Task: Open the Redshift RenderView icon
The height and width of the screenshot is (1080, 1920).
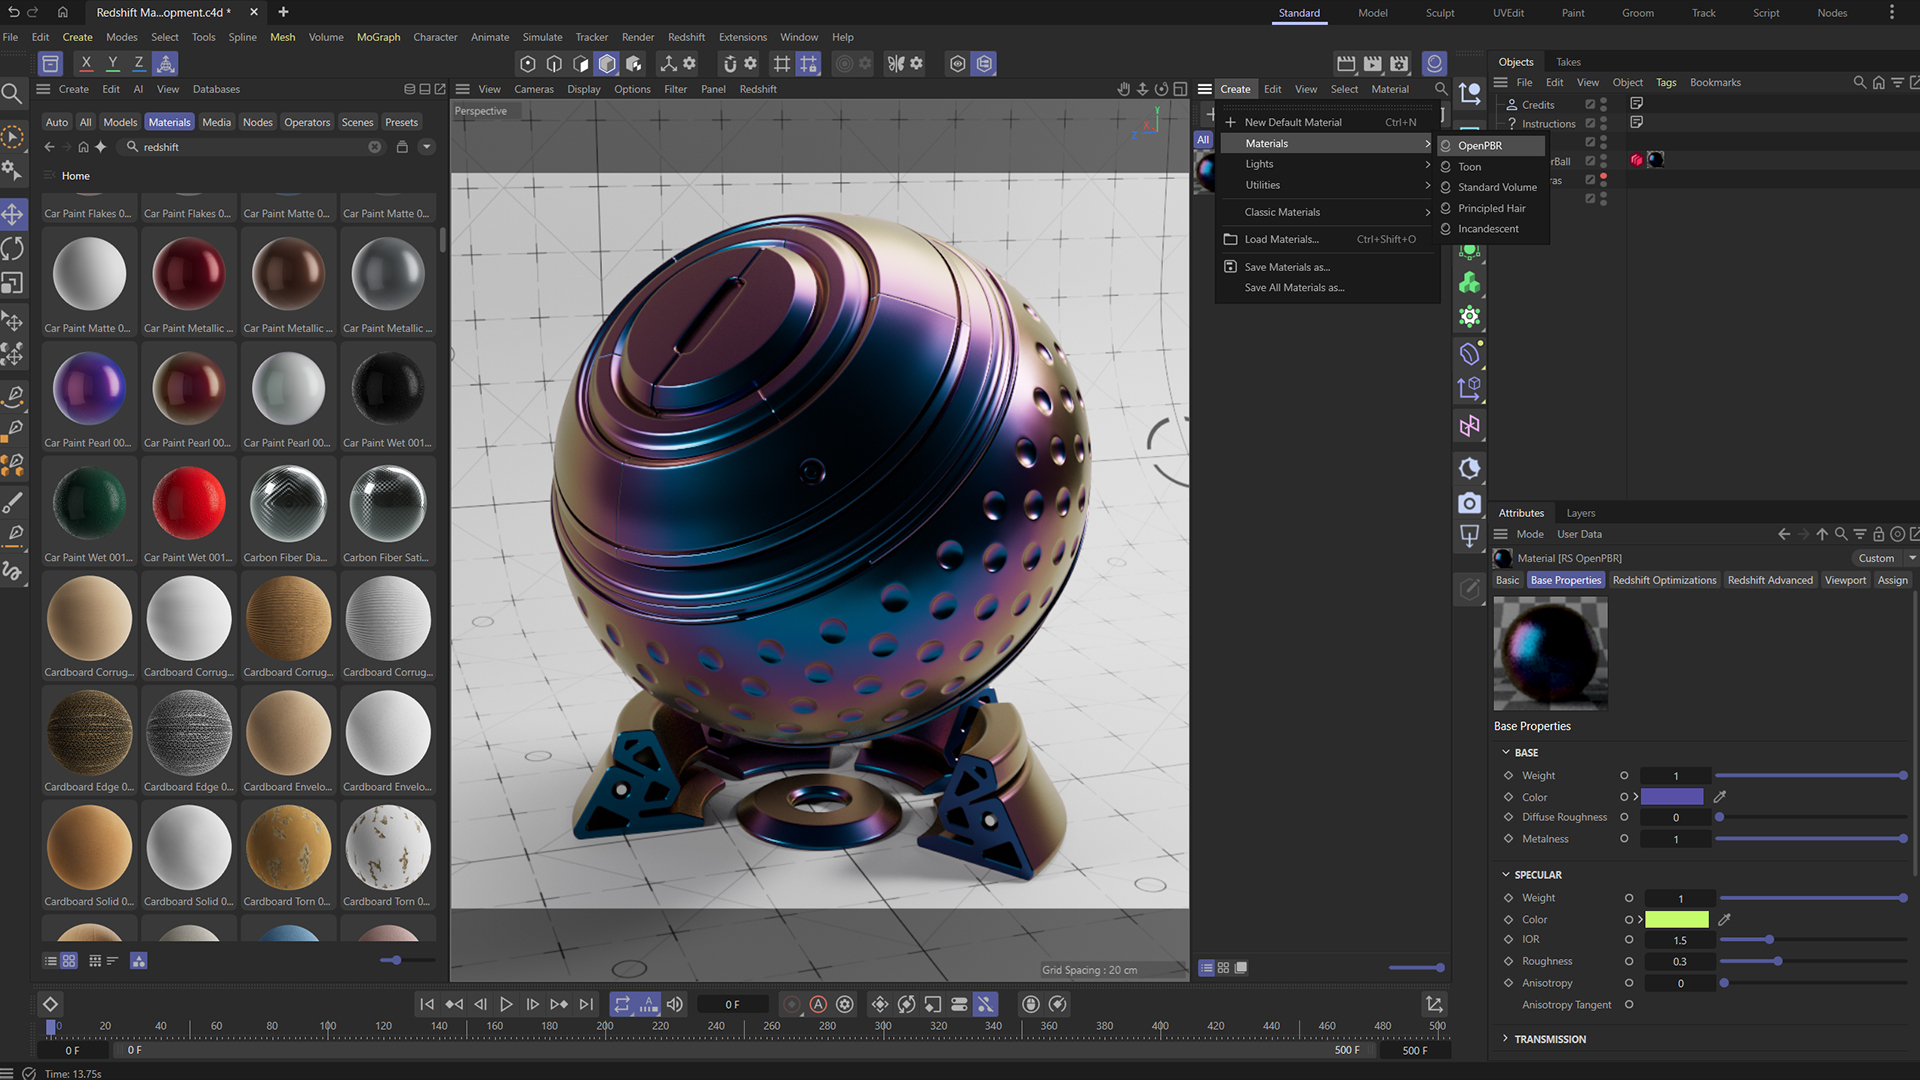Action: pos(1435,63)
